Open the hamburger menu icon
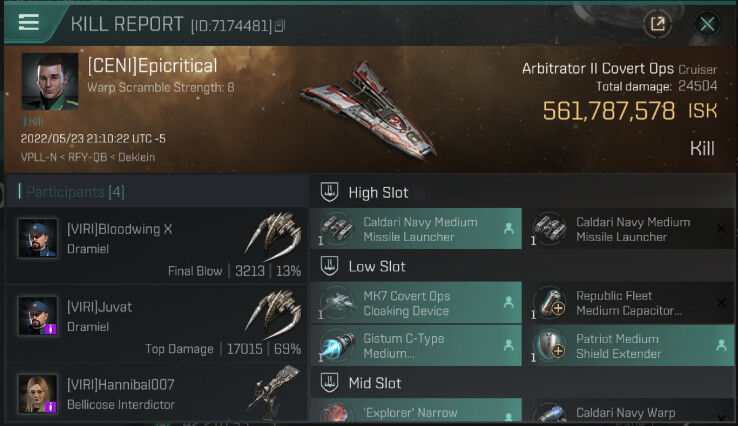738x426 pixels. 28,22
